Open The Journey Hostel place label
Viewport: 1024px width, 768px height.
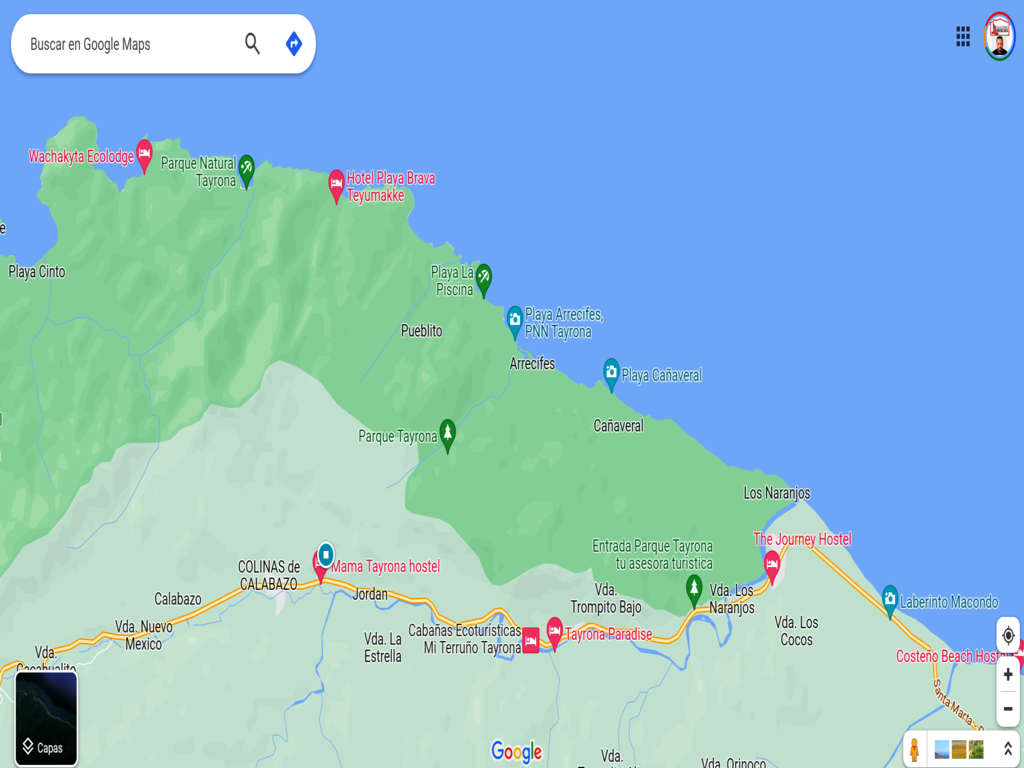point(802,540)
